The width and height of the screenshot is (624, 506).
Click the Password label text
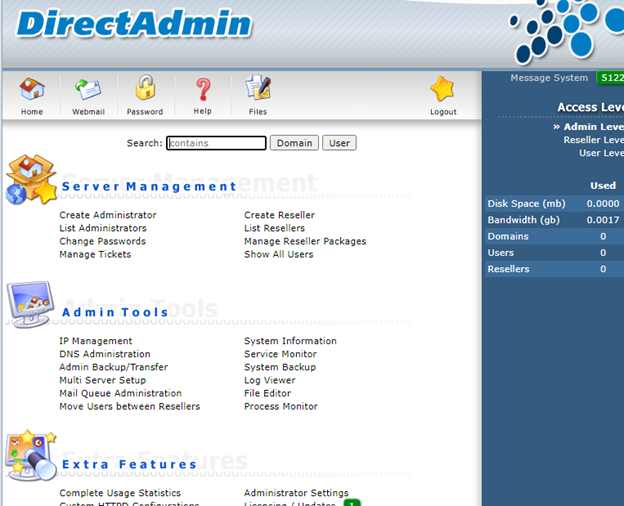tap(145, 112)
